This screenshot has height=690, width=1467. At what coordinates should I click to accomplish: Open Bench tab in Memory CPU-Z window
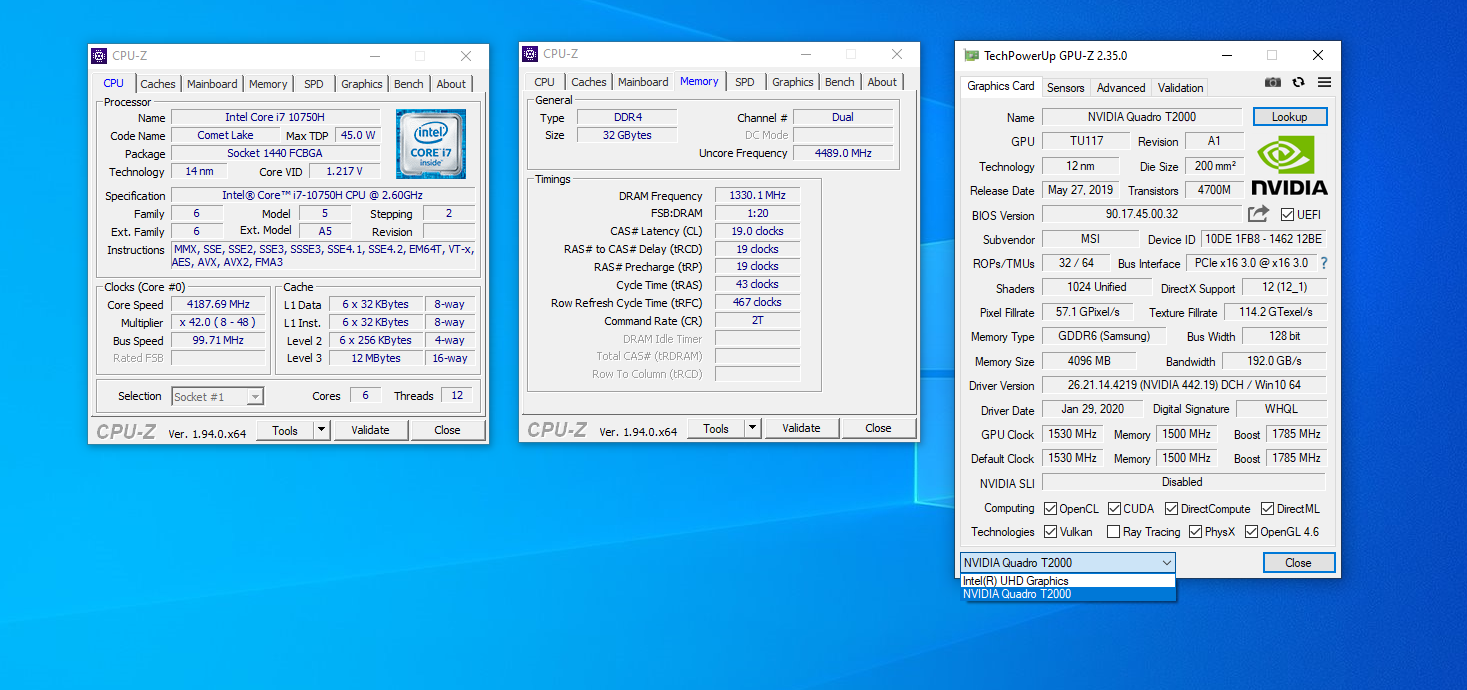point(840,82)
